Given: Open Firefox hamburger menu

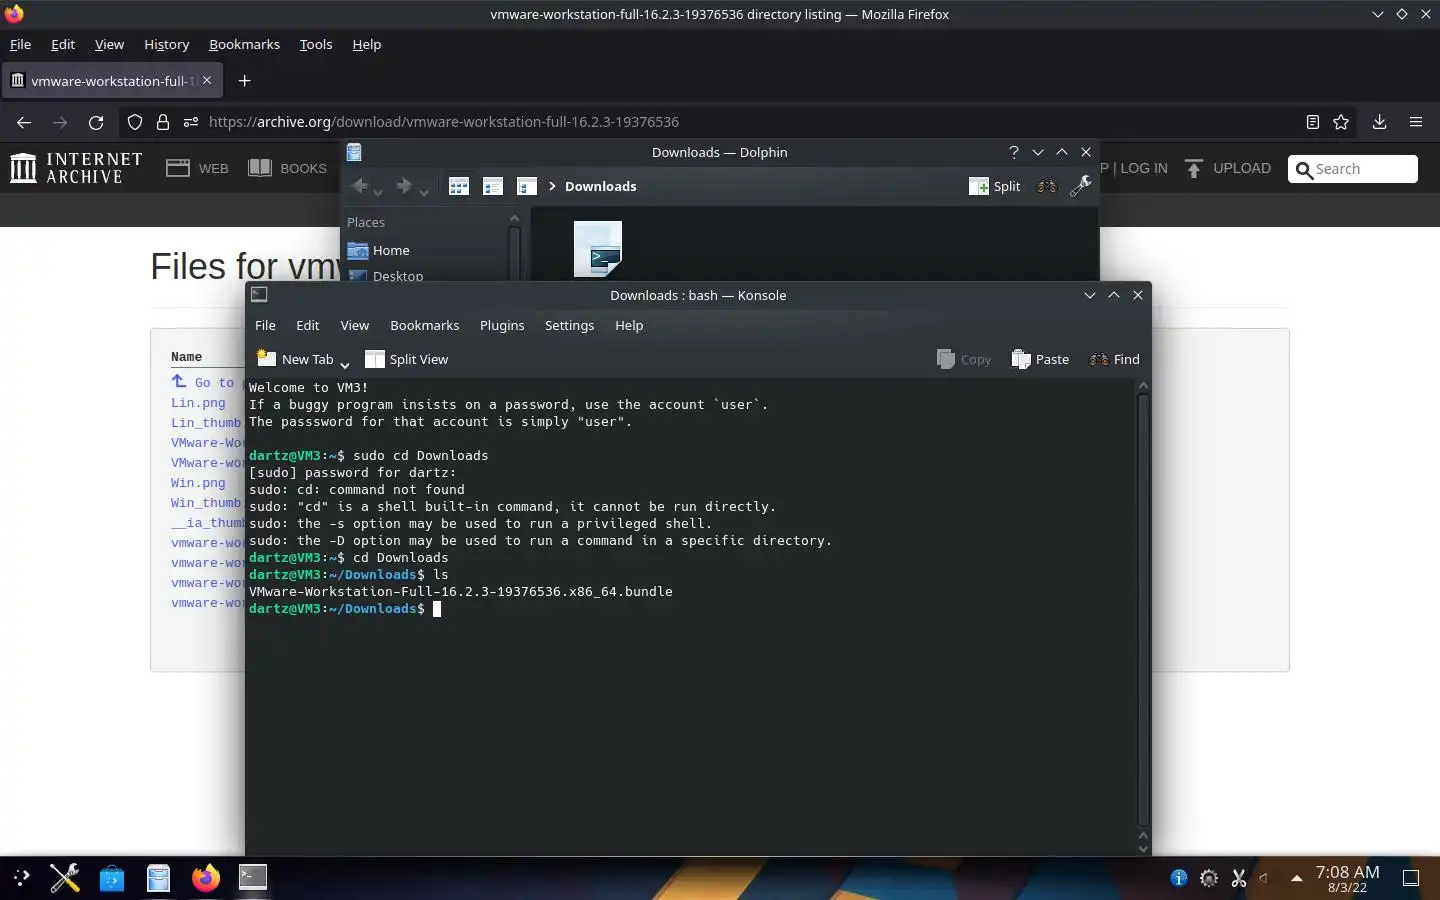Looking at the screenshot, I should point(1416,122).
